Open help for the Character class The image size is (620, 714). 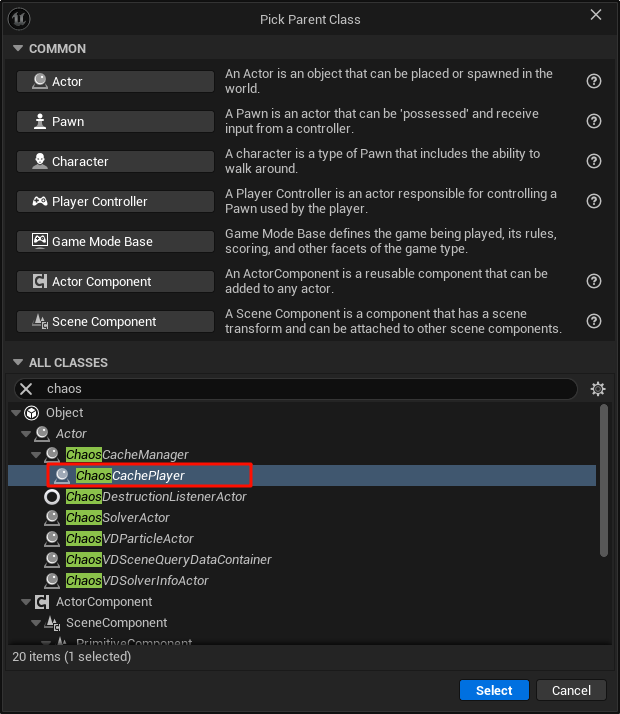pos(594,161)
